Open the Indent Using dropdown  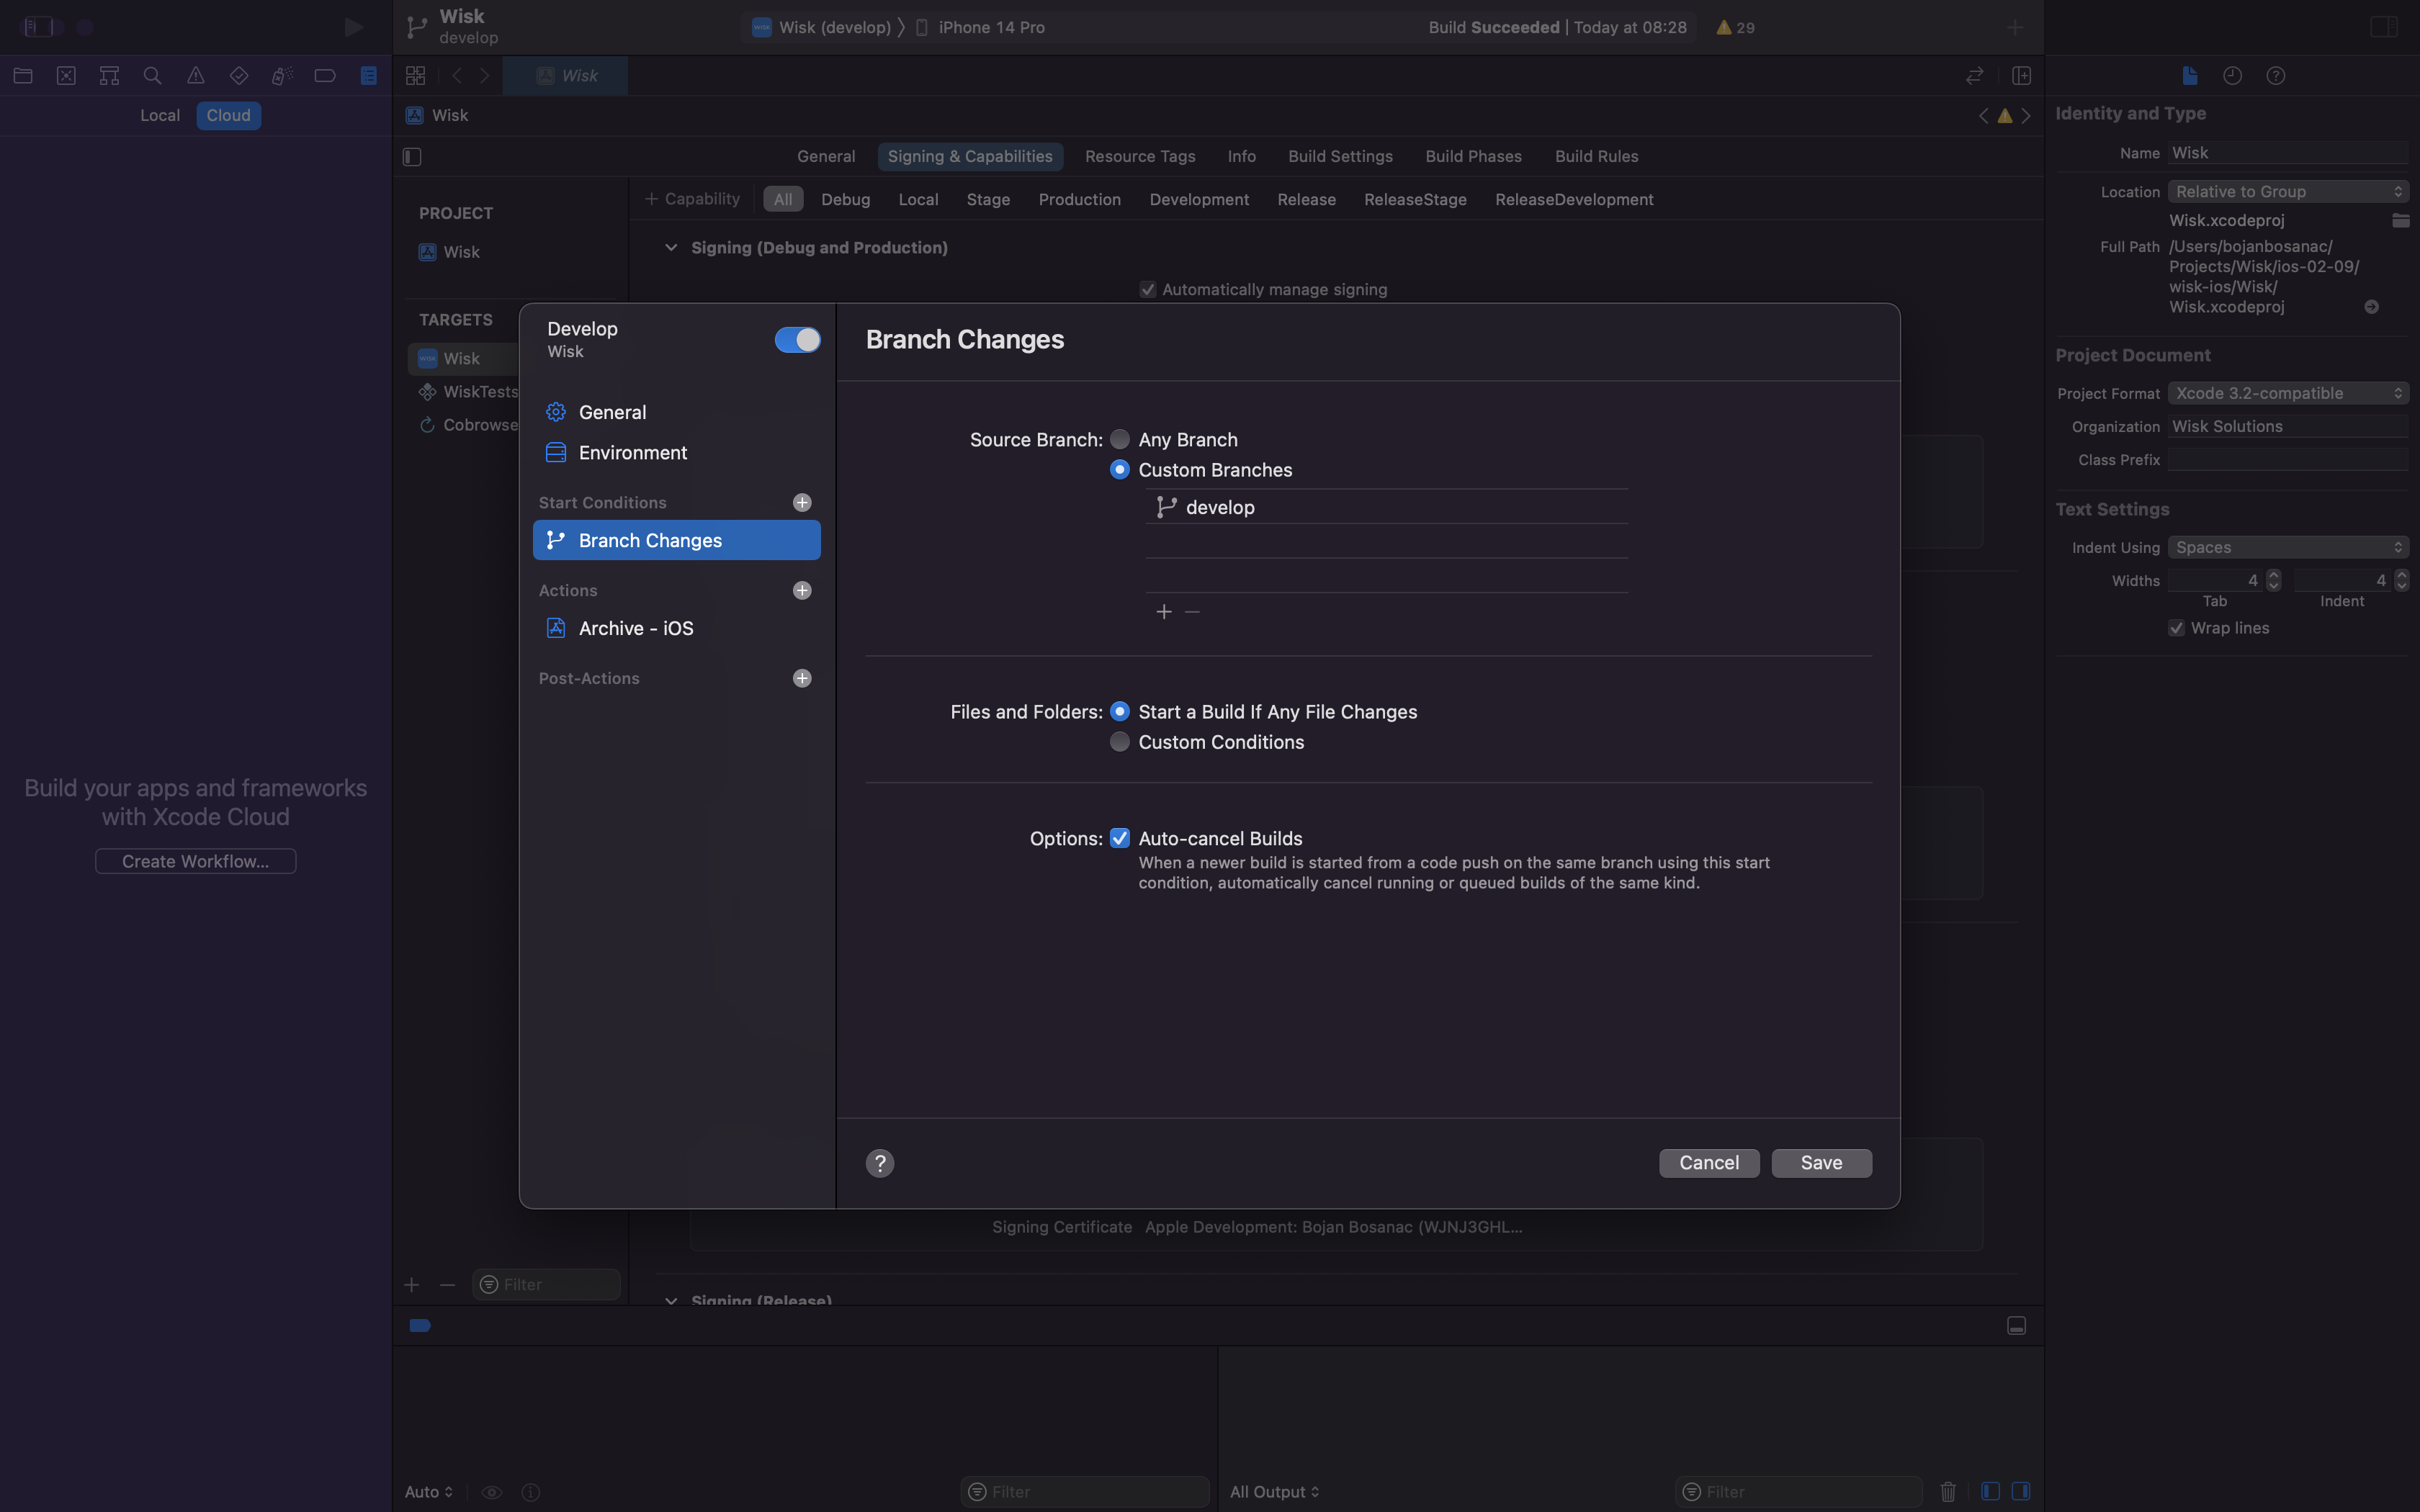[2288, 547]
